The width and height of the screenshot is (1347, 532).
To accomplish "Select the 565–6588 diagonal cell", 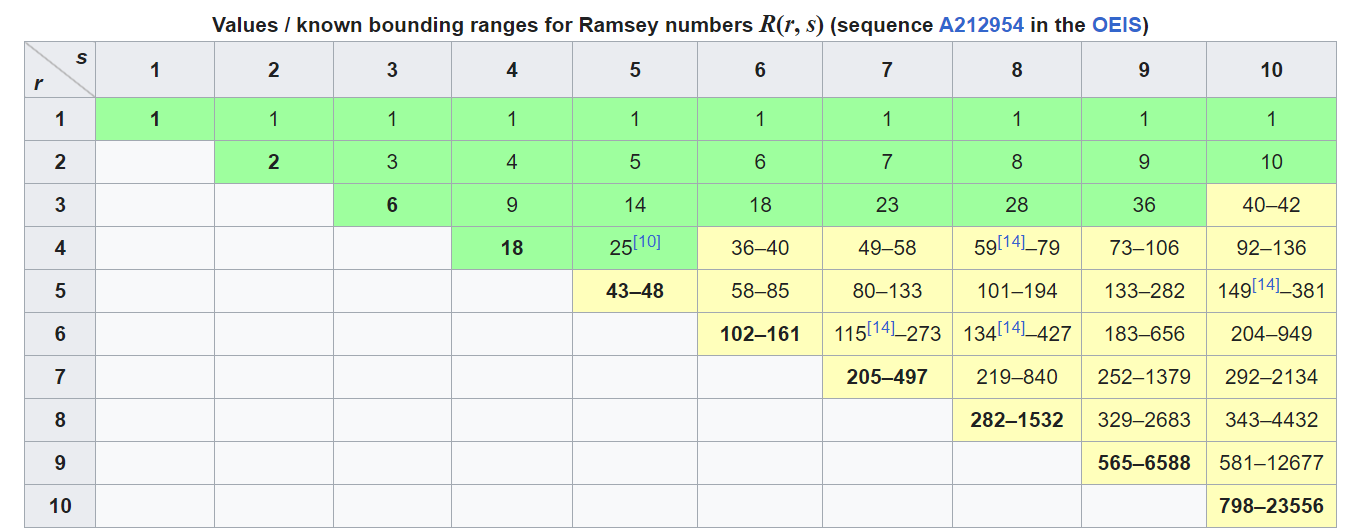I will pyautogui.click(x=1144, y=463).
